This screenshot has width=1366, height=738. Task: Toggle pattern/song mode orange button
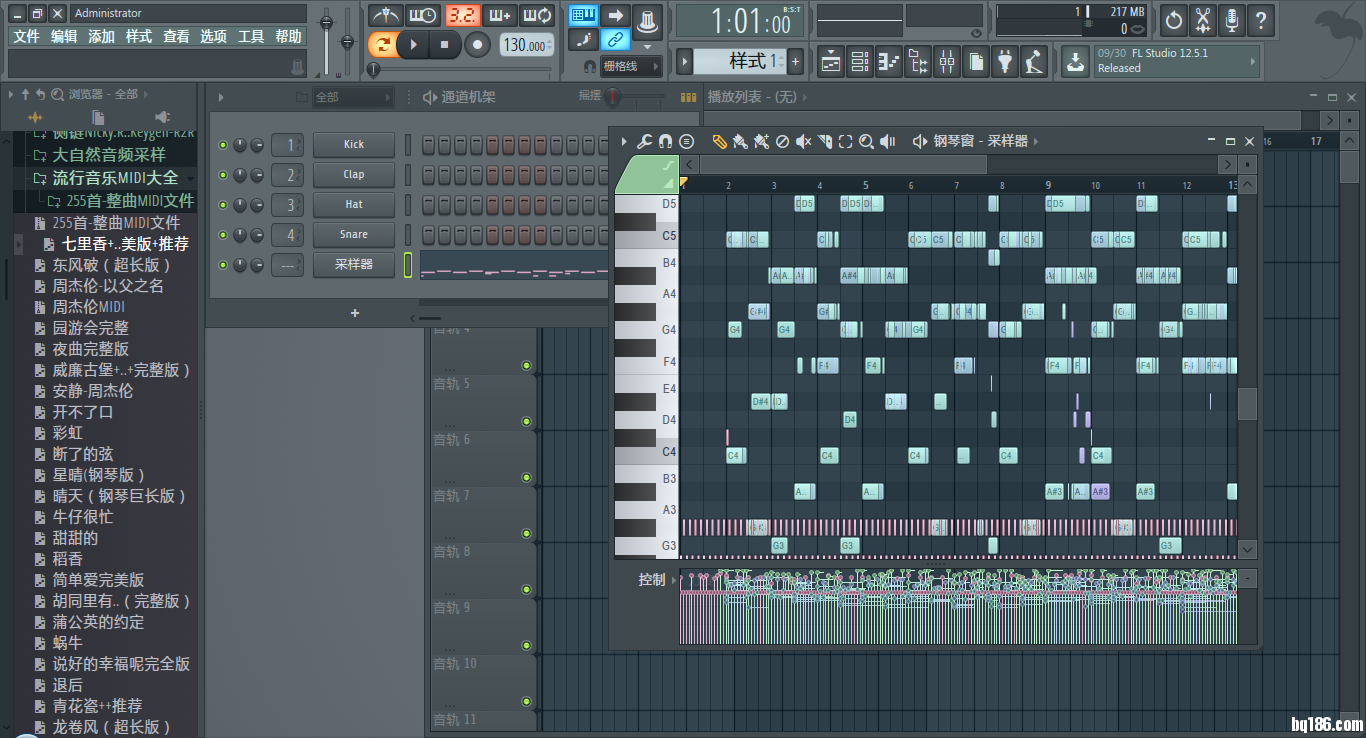point(381,44)
